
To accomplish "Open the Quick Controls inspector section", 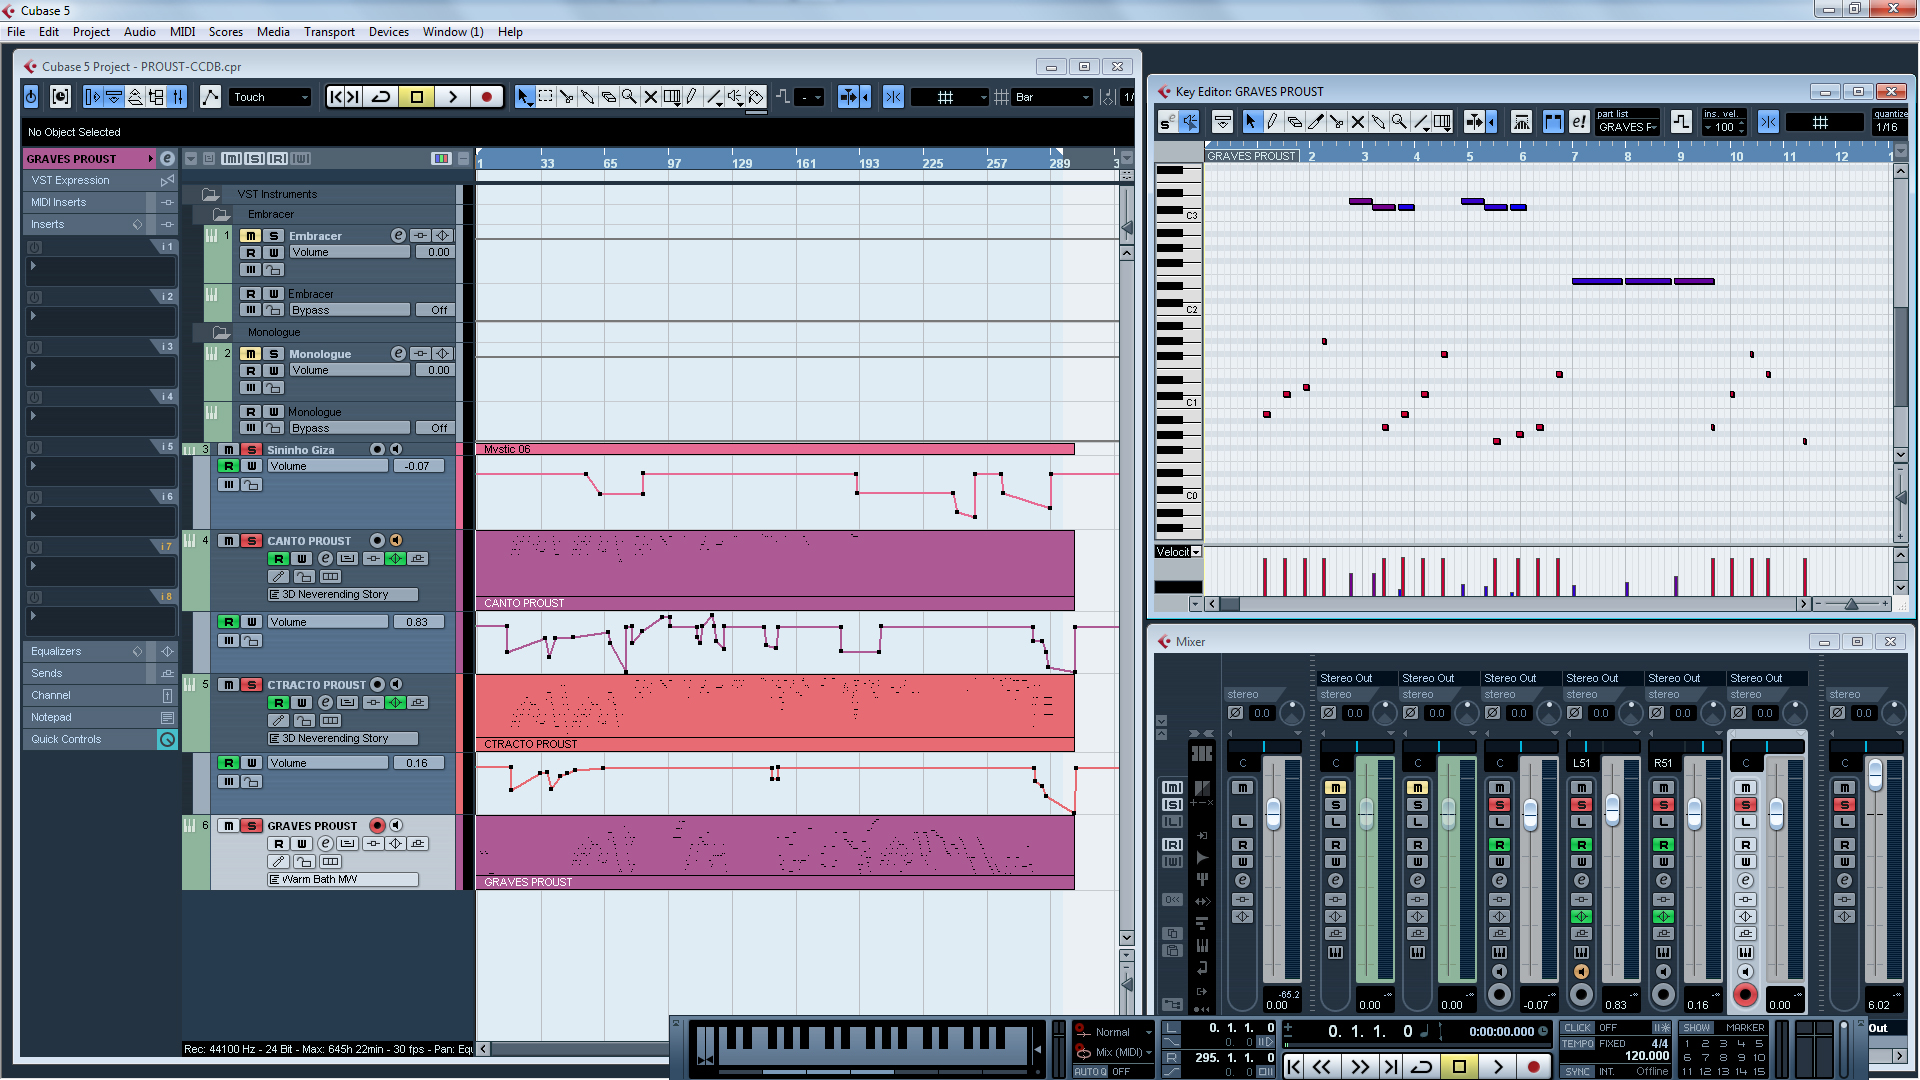I will (66, 739).
